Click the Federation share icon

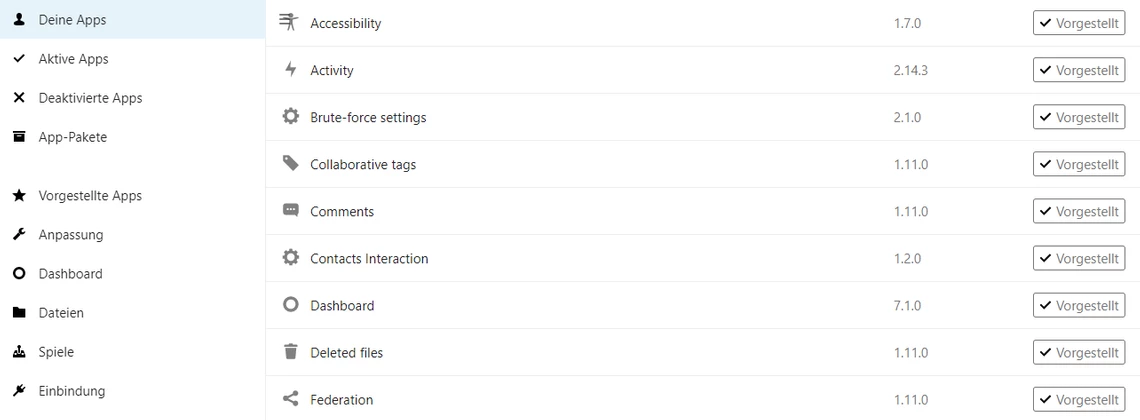[x=291, y=399]
